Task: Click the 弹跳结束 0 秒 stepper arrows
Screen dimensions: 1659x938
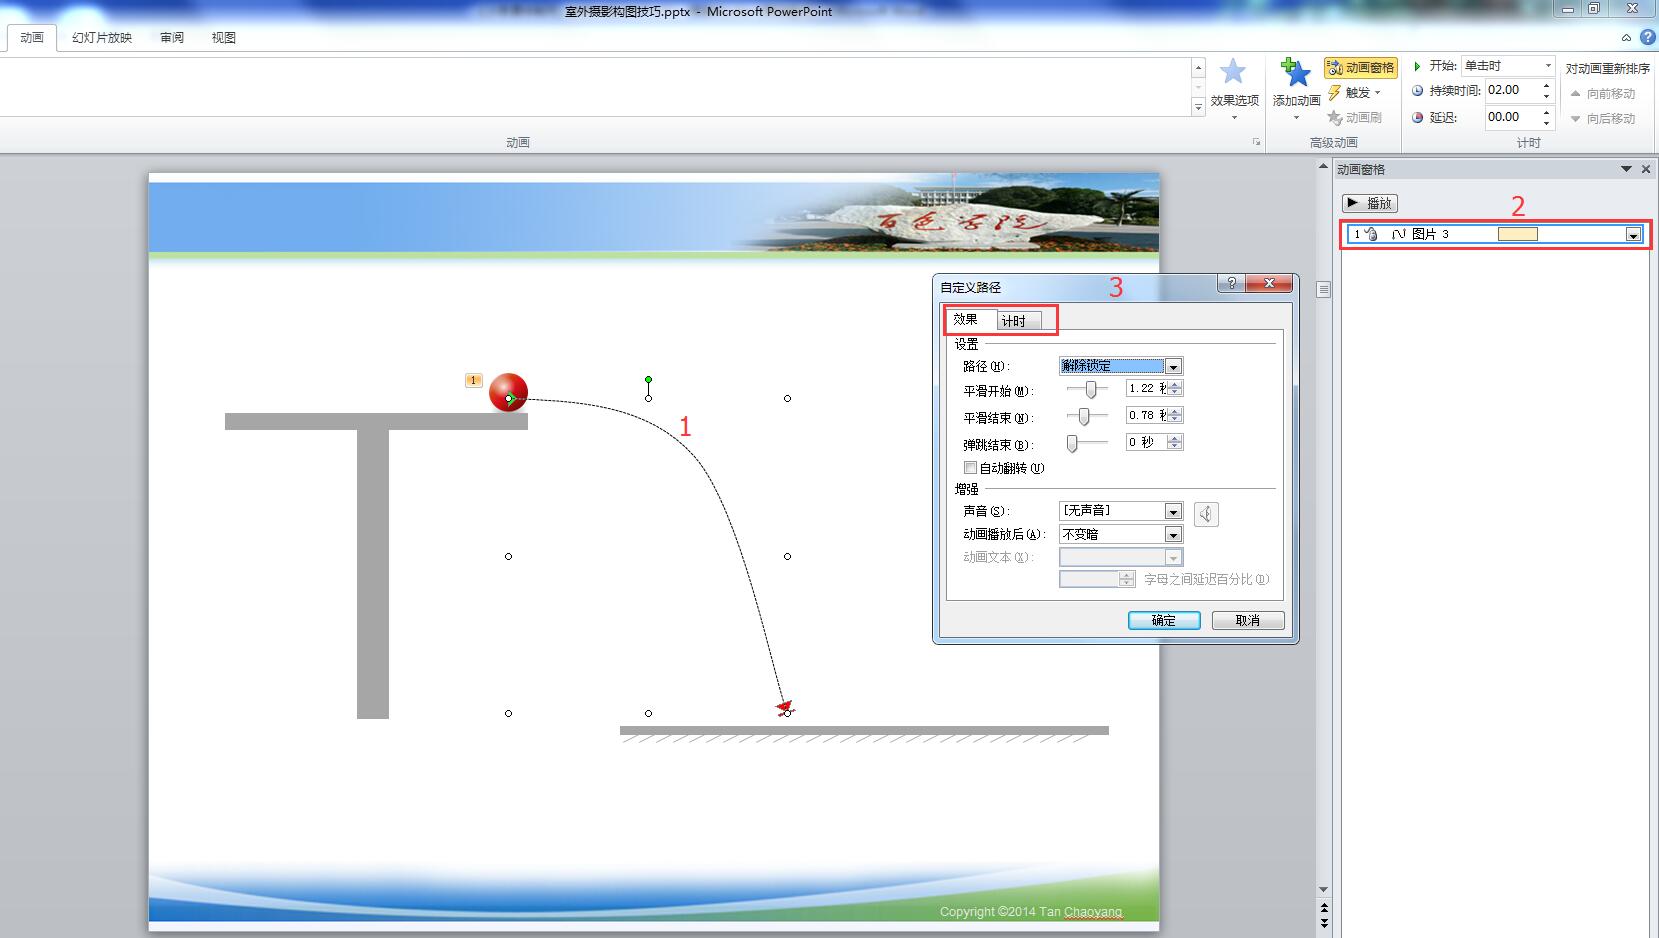Action: pos(1175,442)
